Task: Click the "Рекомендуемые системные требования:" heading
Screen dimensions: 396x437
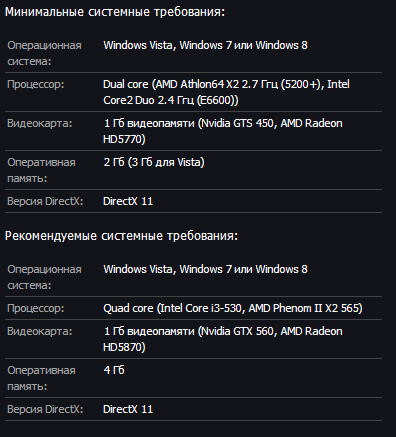Action: 122,236
